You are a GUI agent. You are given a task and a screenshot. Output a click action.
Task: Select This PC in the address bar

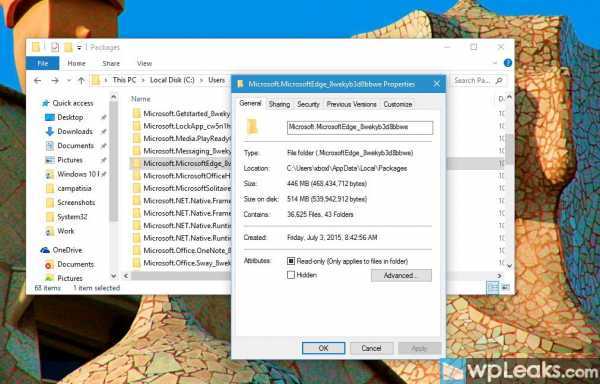coord(124,80)
